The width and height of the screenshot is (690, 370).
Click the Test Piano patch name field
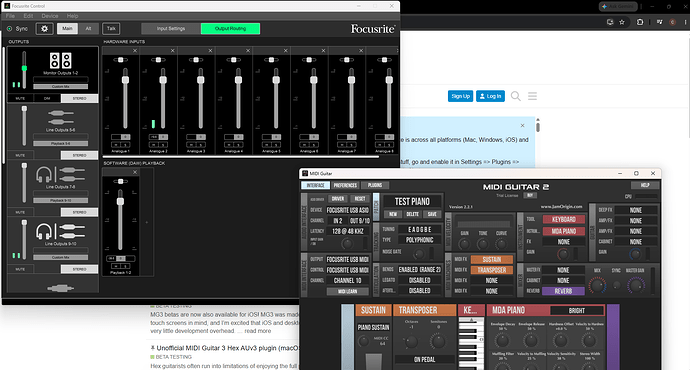[x=412, y=201]
